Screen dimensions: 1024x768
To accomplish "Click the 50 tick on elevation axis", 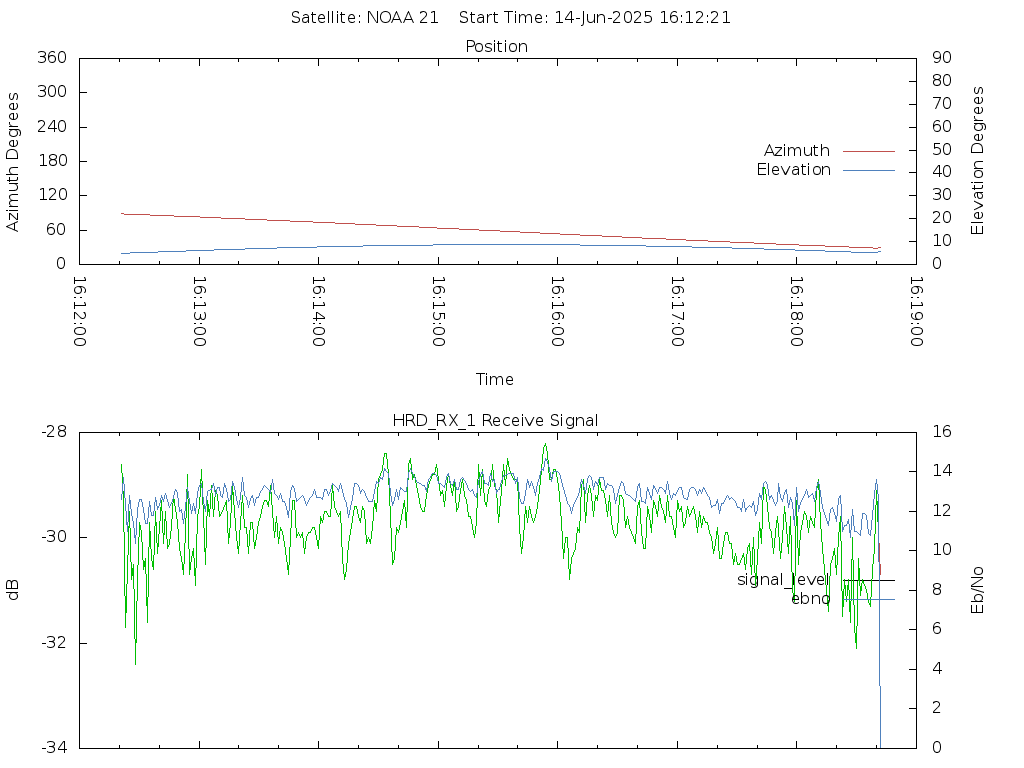I will [942, 150].
